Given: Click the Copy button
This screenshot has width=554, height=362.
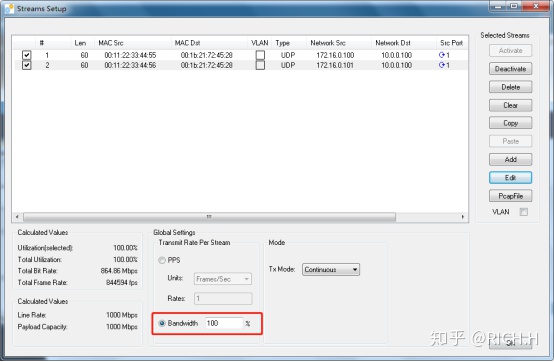Looking at the screenshot, I should click(x=510, y=123).
